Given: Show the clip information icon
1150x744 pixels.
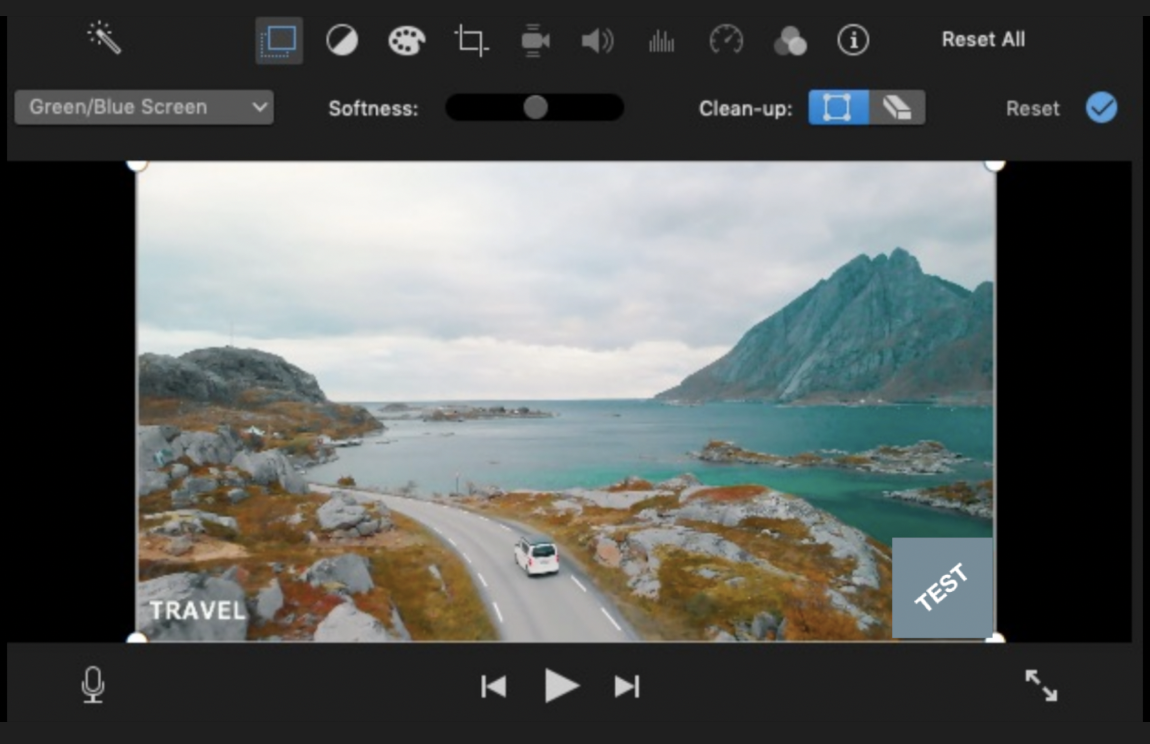Looking at the screenshot, I should (x=853, y=40).
